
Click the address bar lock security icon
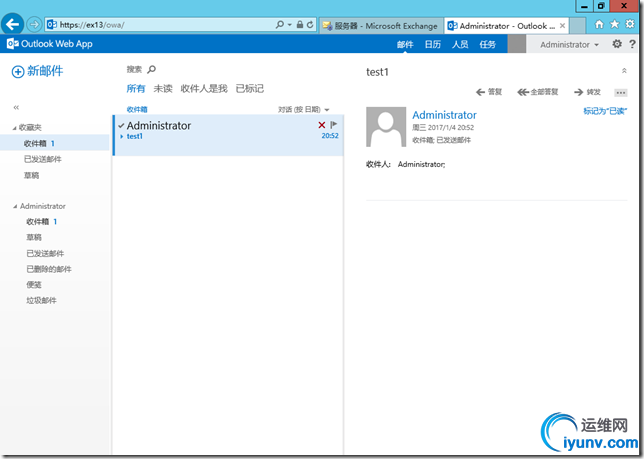[300, 25]
